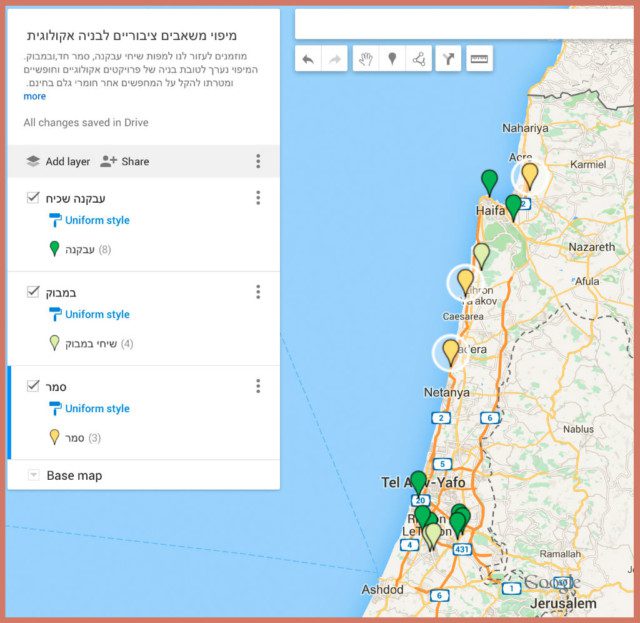
Task: Click green marker on Tel Aviv-Yafo label
Action: [x=418, y=483]
